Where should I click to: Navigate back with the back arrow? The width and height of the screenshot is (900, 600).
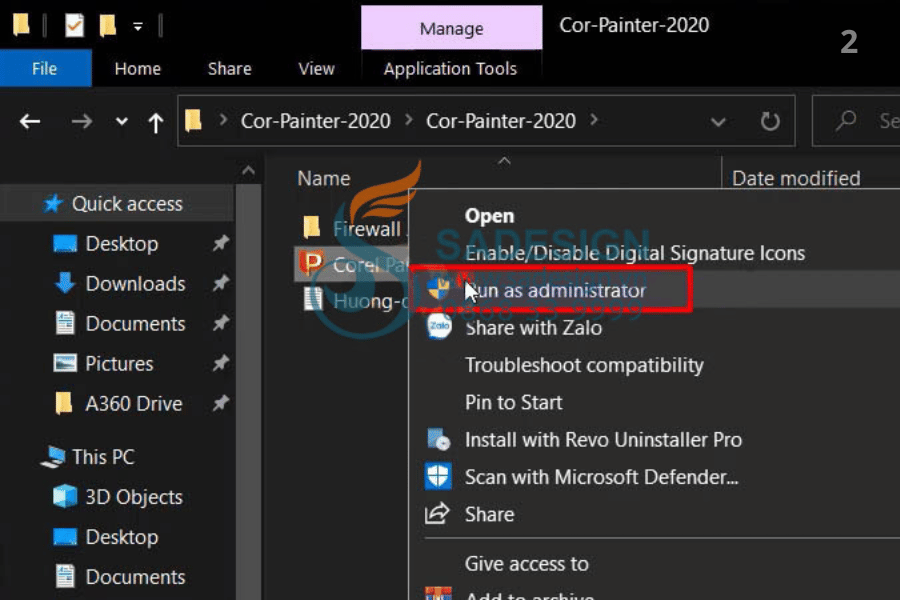click(x=30, y=122)
